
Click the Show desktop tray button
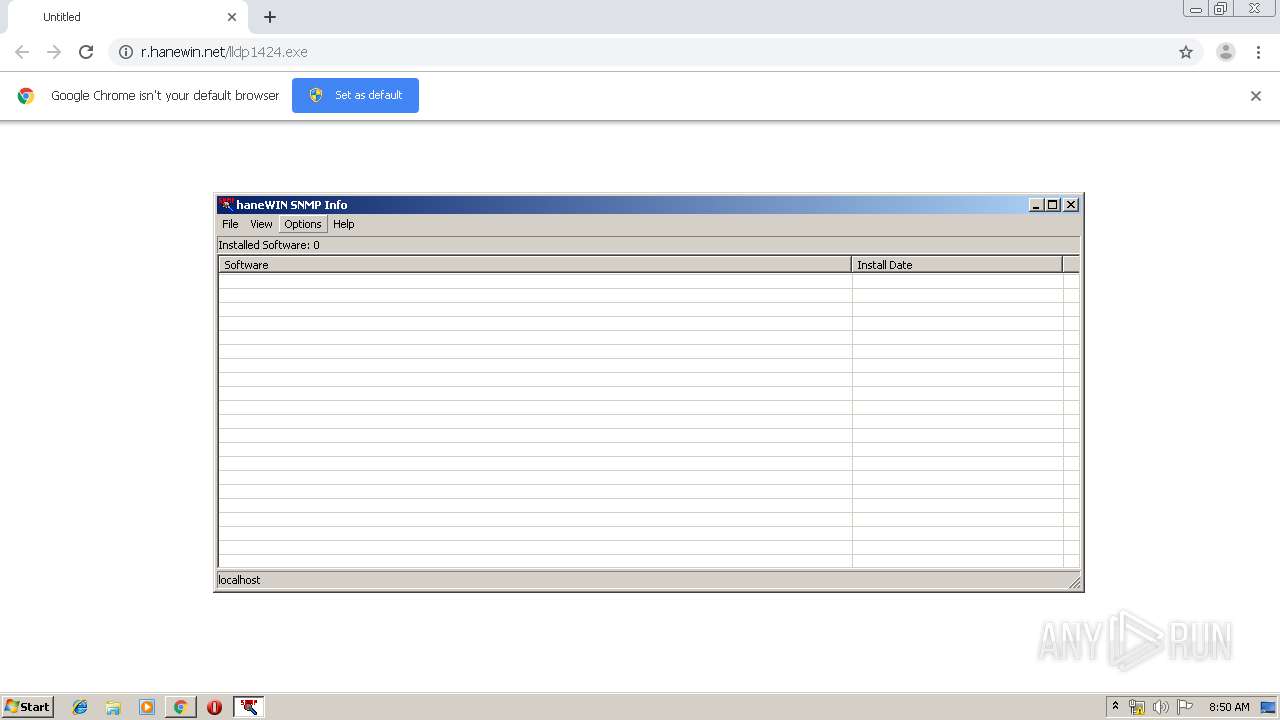1269,707
